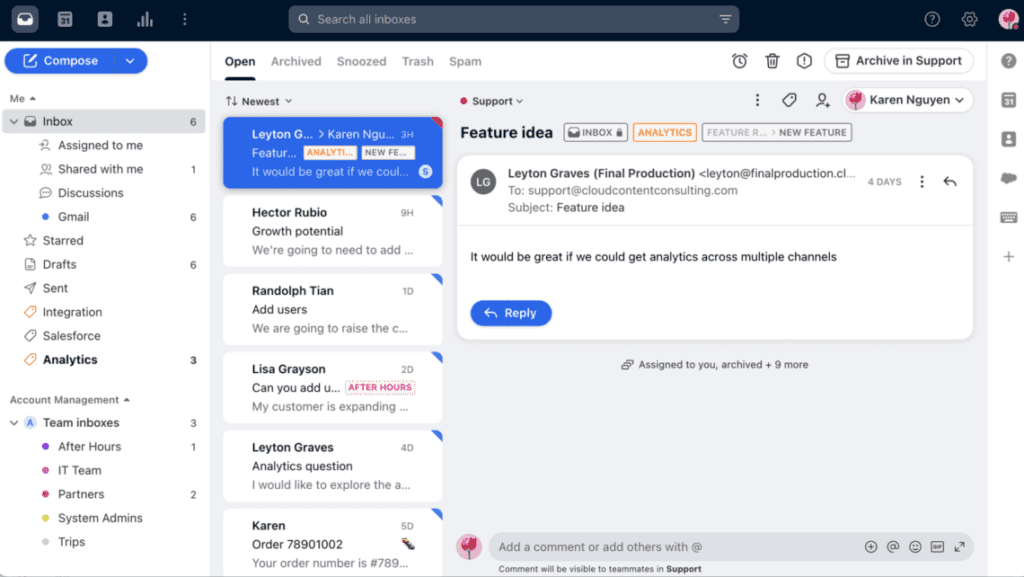1024x577 pixels.
Task: Open the Compose split-button dropdown arrow
Action: (131, 60)
